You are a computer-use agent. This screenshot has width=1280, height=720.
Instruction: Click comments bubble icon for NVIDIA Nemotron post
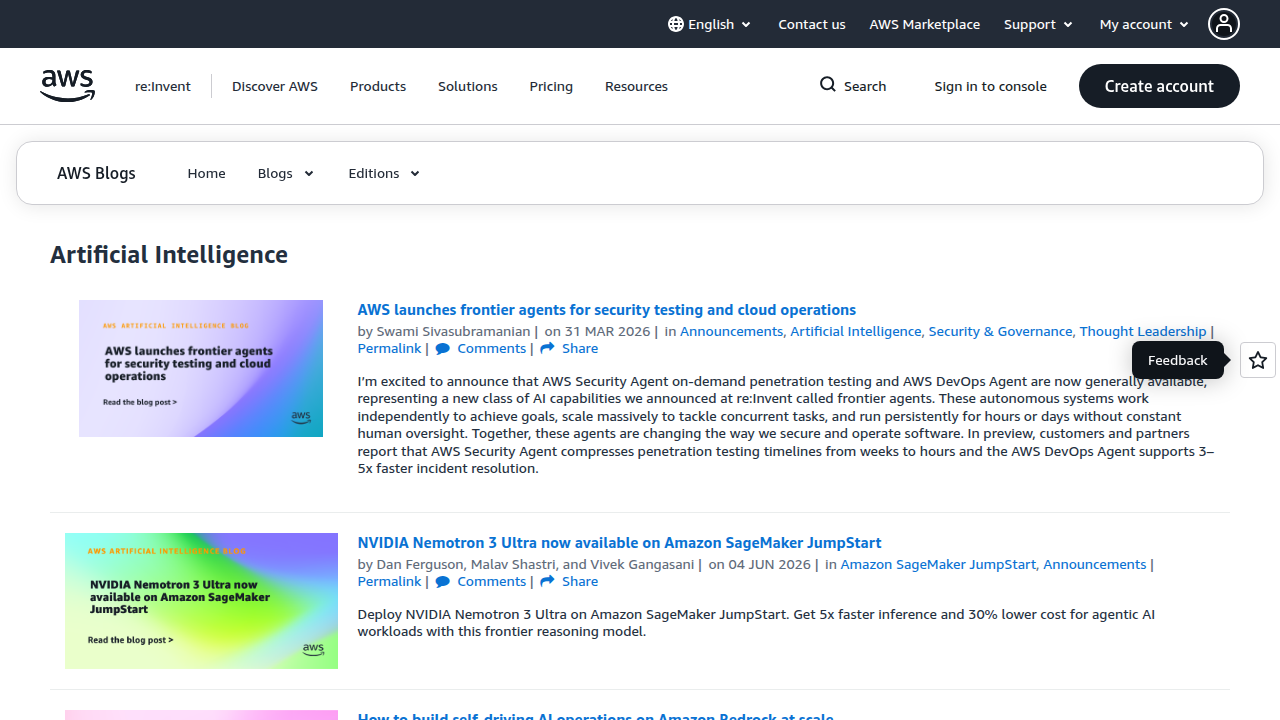click(443, 582)
